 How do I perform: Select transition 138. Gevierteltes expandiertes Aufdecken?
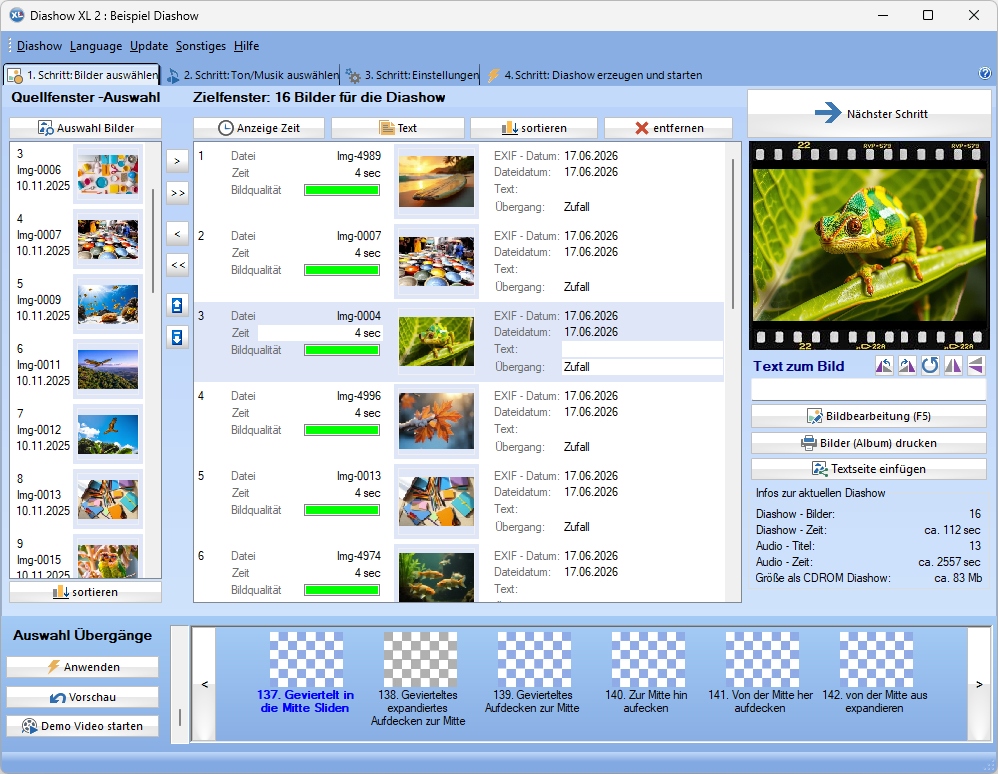[x=419, y=679]
